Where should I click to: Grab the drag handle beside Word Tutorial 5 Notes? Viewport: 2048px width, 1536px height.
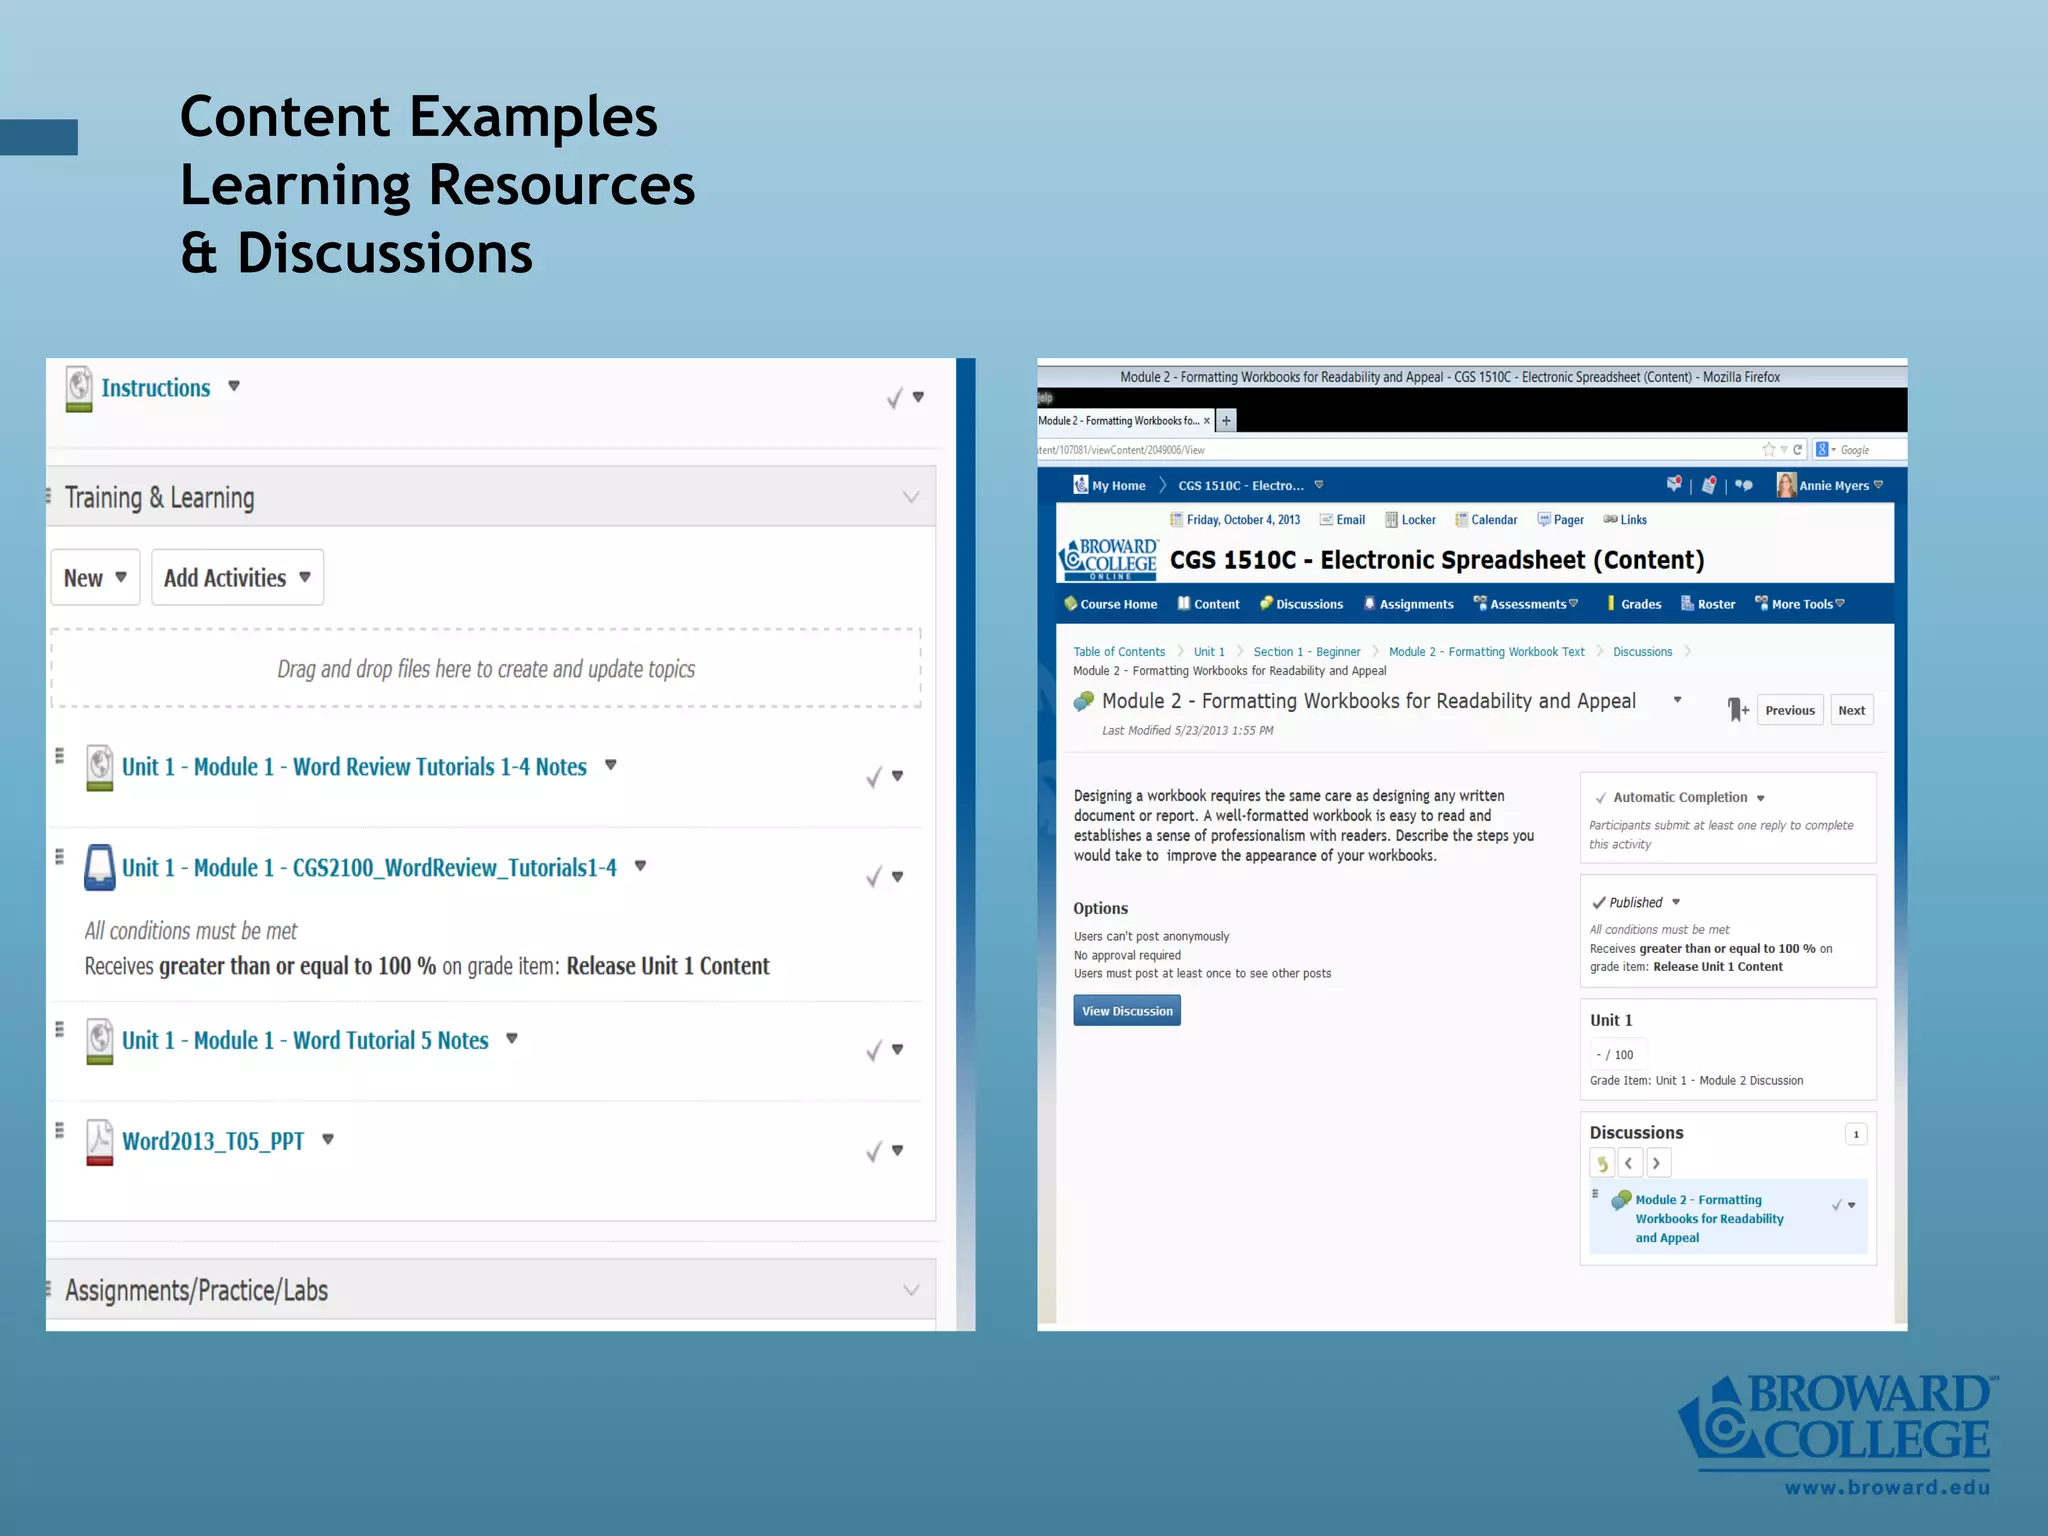coord(59,1029)
